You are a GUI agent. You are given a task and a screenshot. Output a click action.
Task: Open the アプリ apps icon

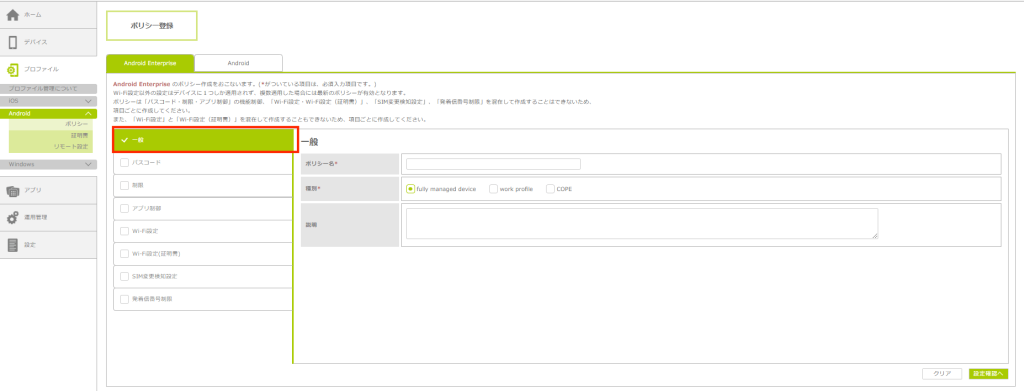12,191
